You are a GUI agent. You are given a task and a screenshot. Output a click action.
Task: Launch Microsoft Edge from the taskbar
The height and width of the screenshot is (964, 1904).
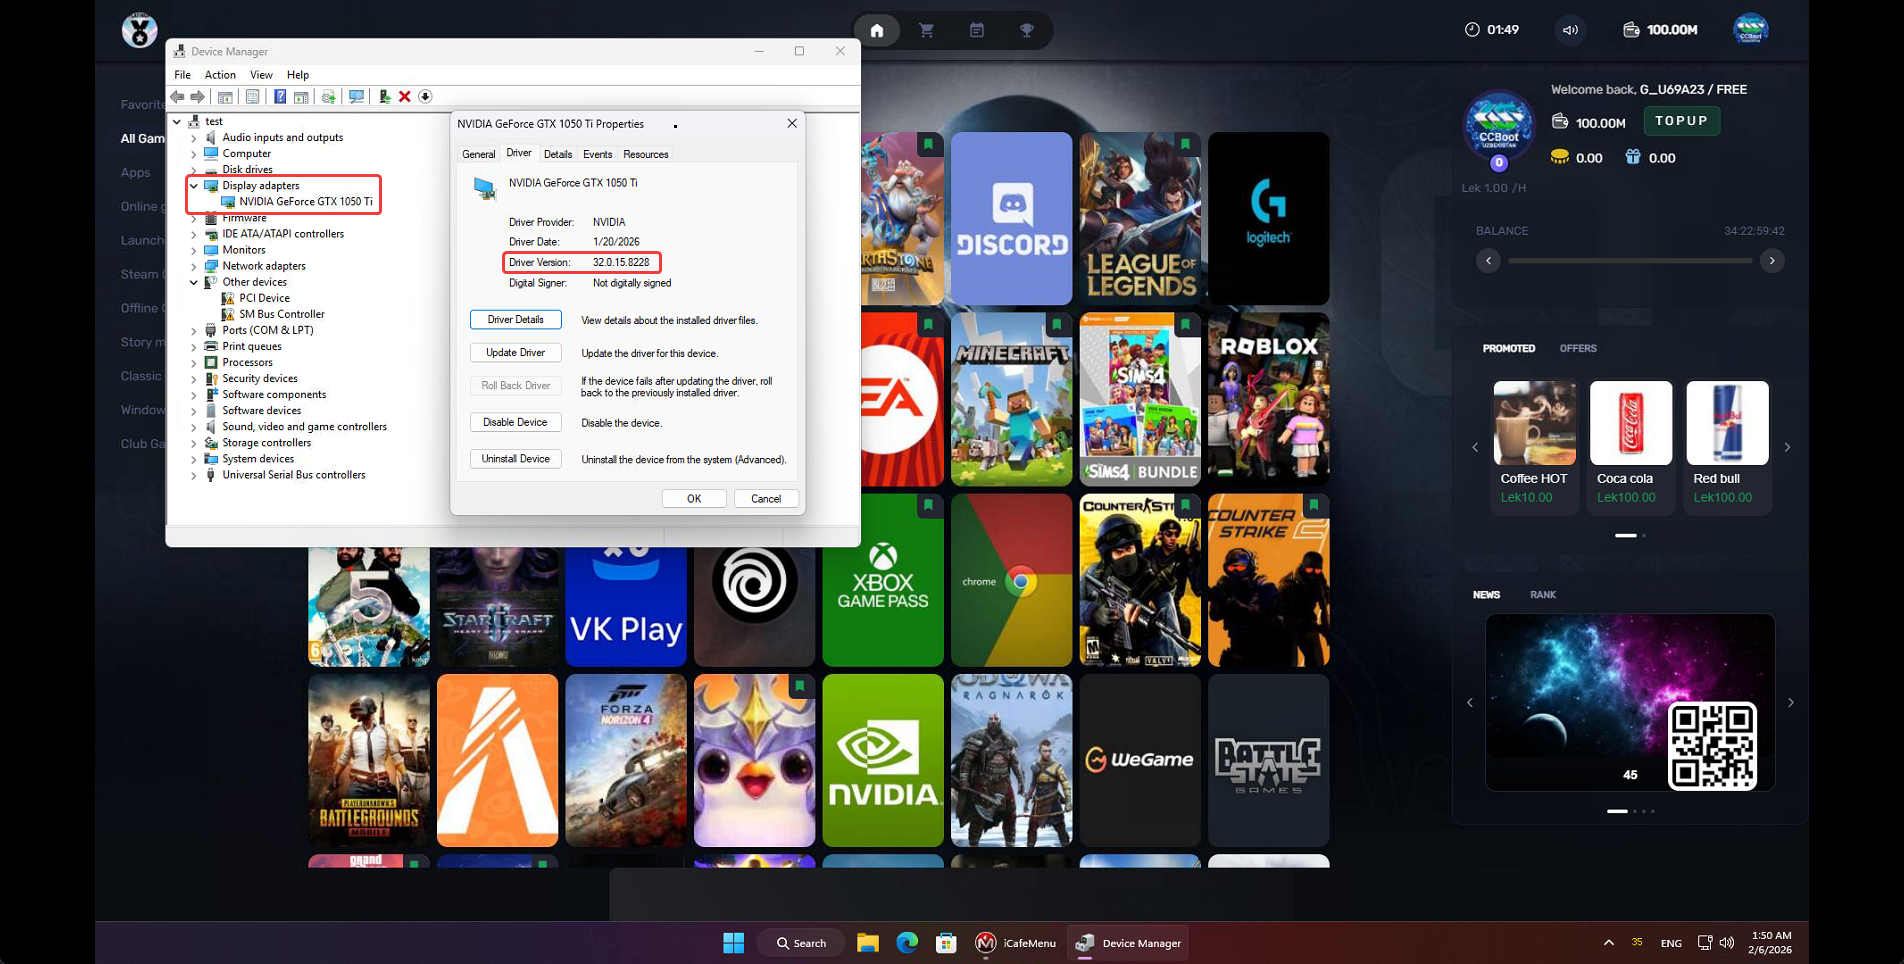click(x=907, y=943)
